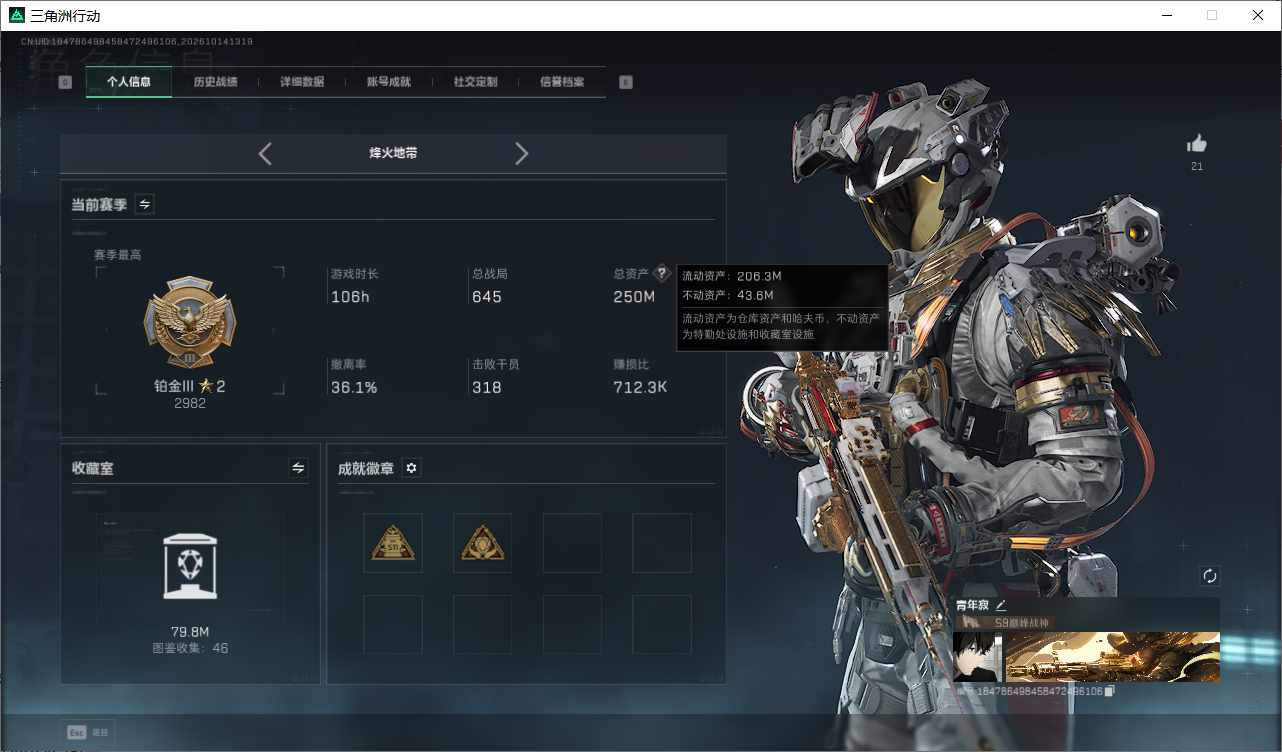Select the second achievement badge
The width and height of the screenshot is (1282, 752).
(x=482, y=543)
